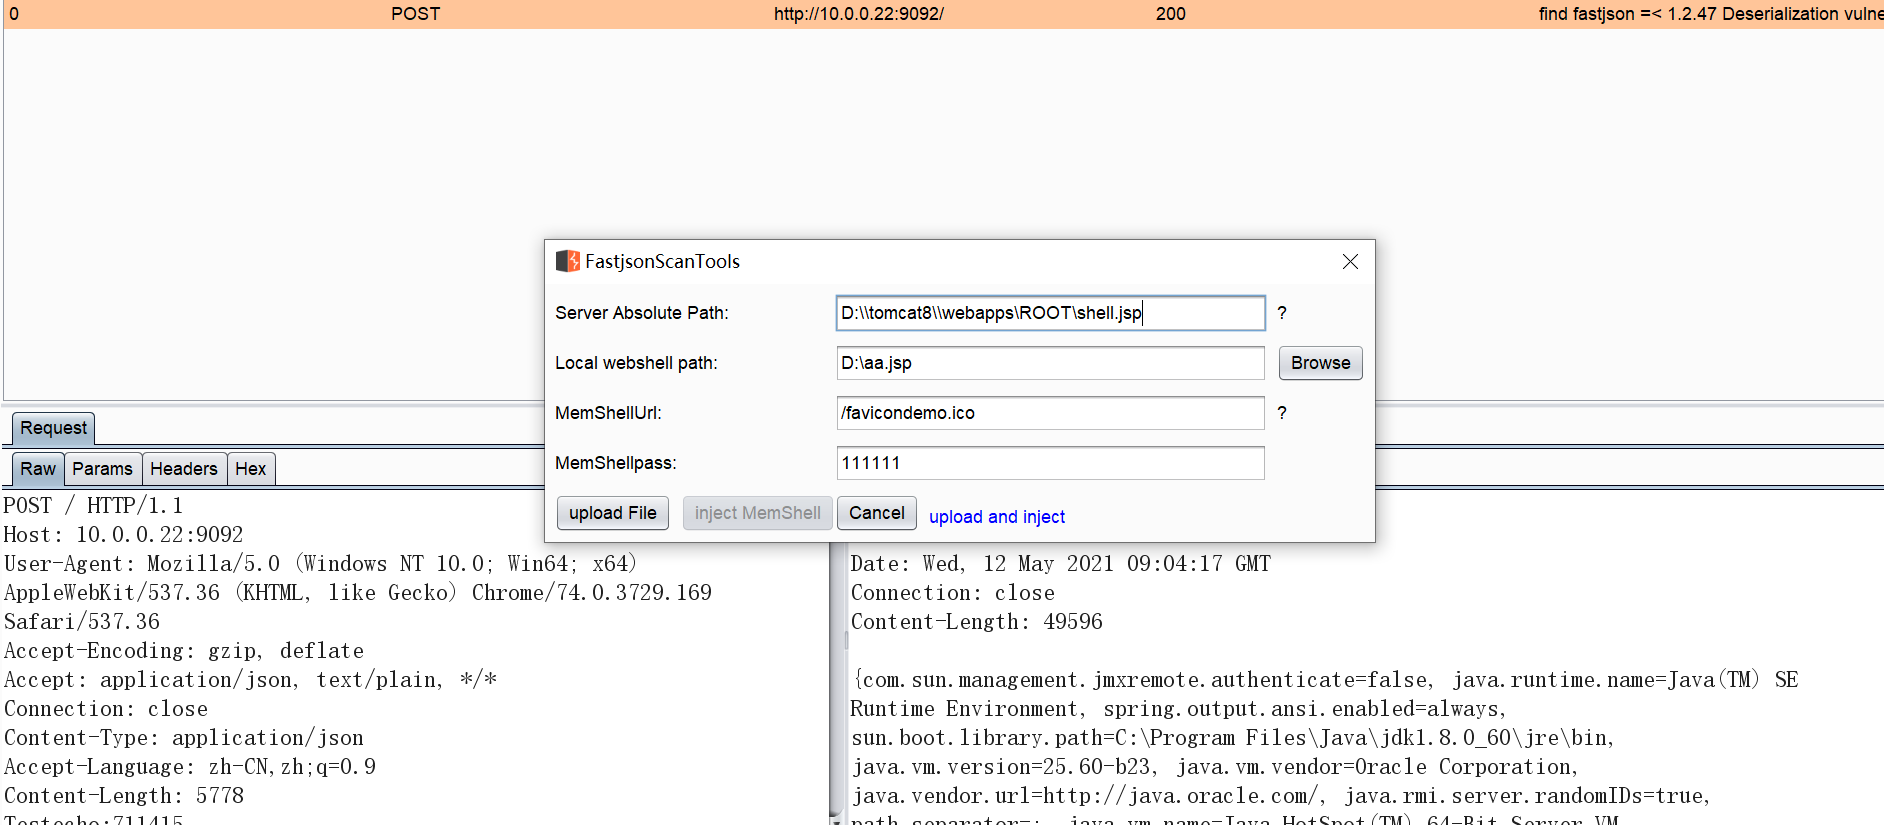This screenshot has height=825, width=1884.
Task: Click Browse to choose local webshell
Action: click(1320, 363)
